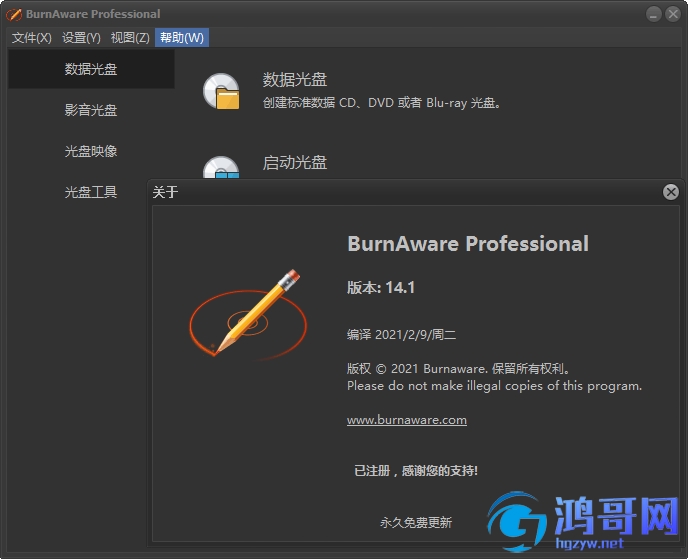Screen dimensions: 688x559
Task: Switch to the 光盘映像 category
Action: (x=91, y=151)
